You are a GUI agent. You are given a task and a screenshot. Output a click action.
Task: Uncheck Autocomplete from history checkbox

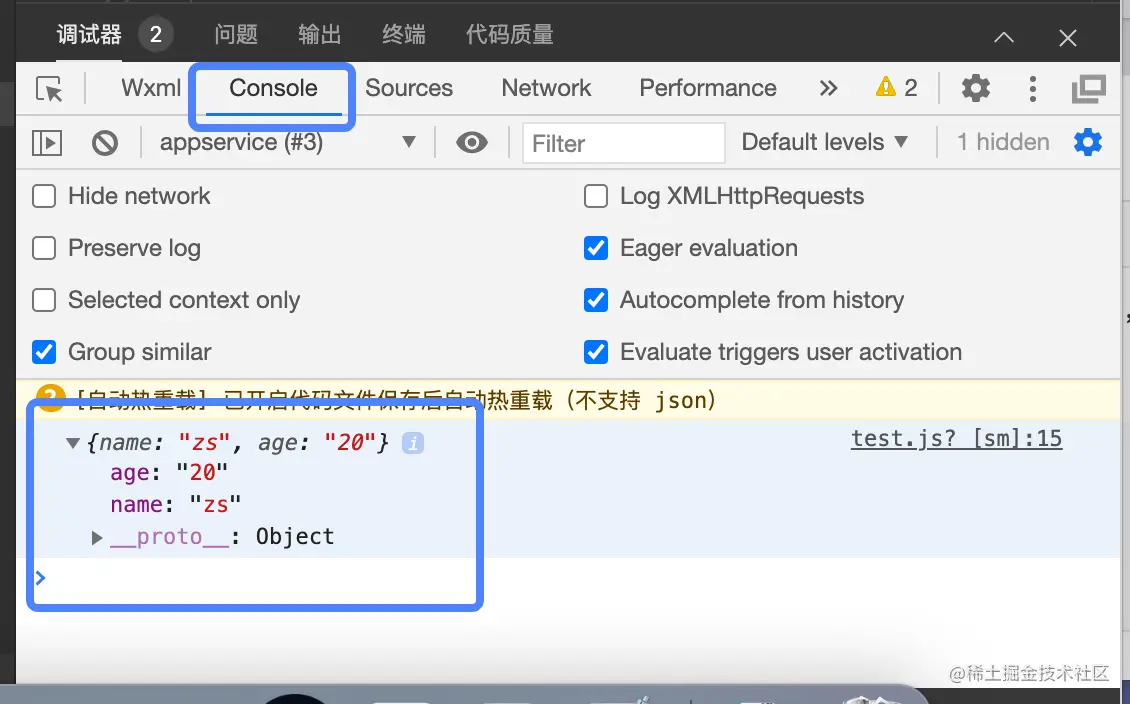[596, 300]
